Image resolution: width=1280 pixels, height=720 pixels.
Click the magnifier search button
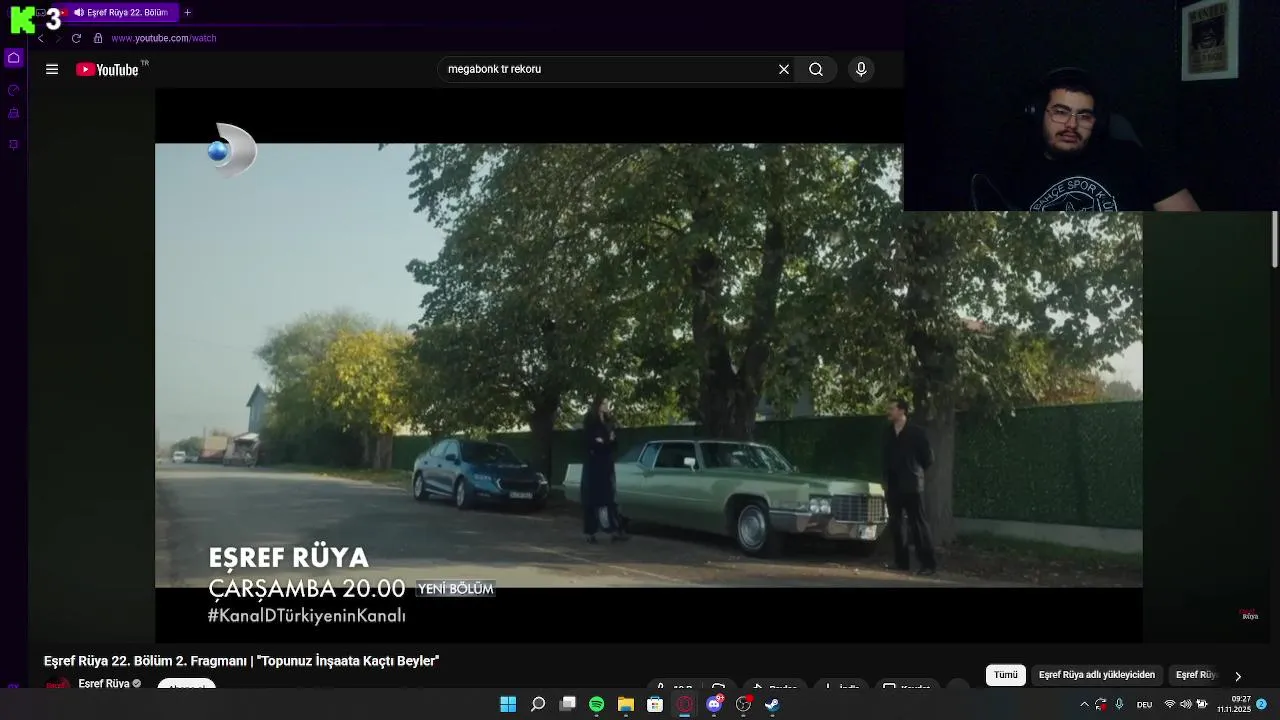816,69
